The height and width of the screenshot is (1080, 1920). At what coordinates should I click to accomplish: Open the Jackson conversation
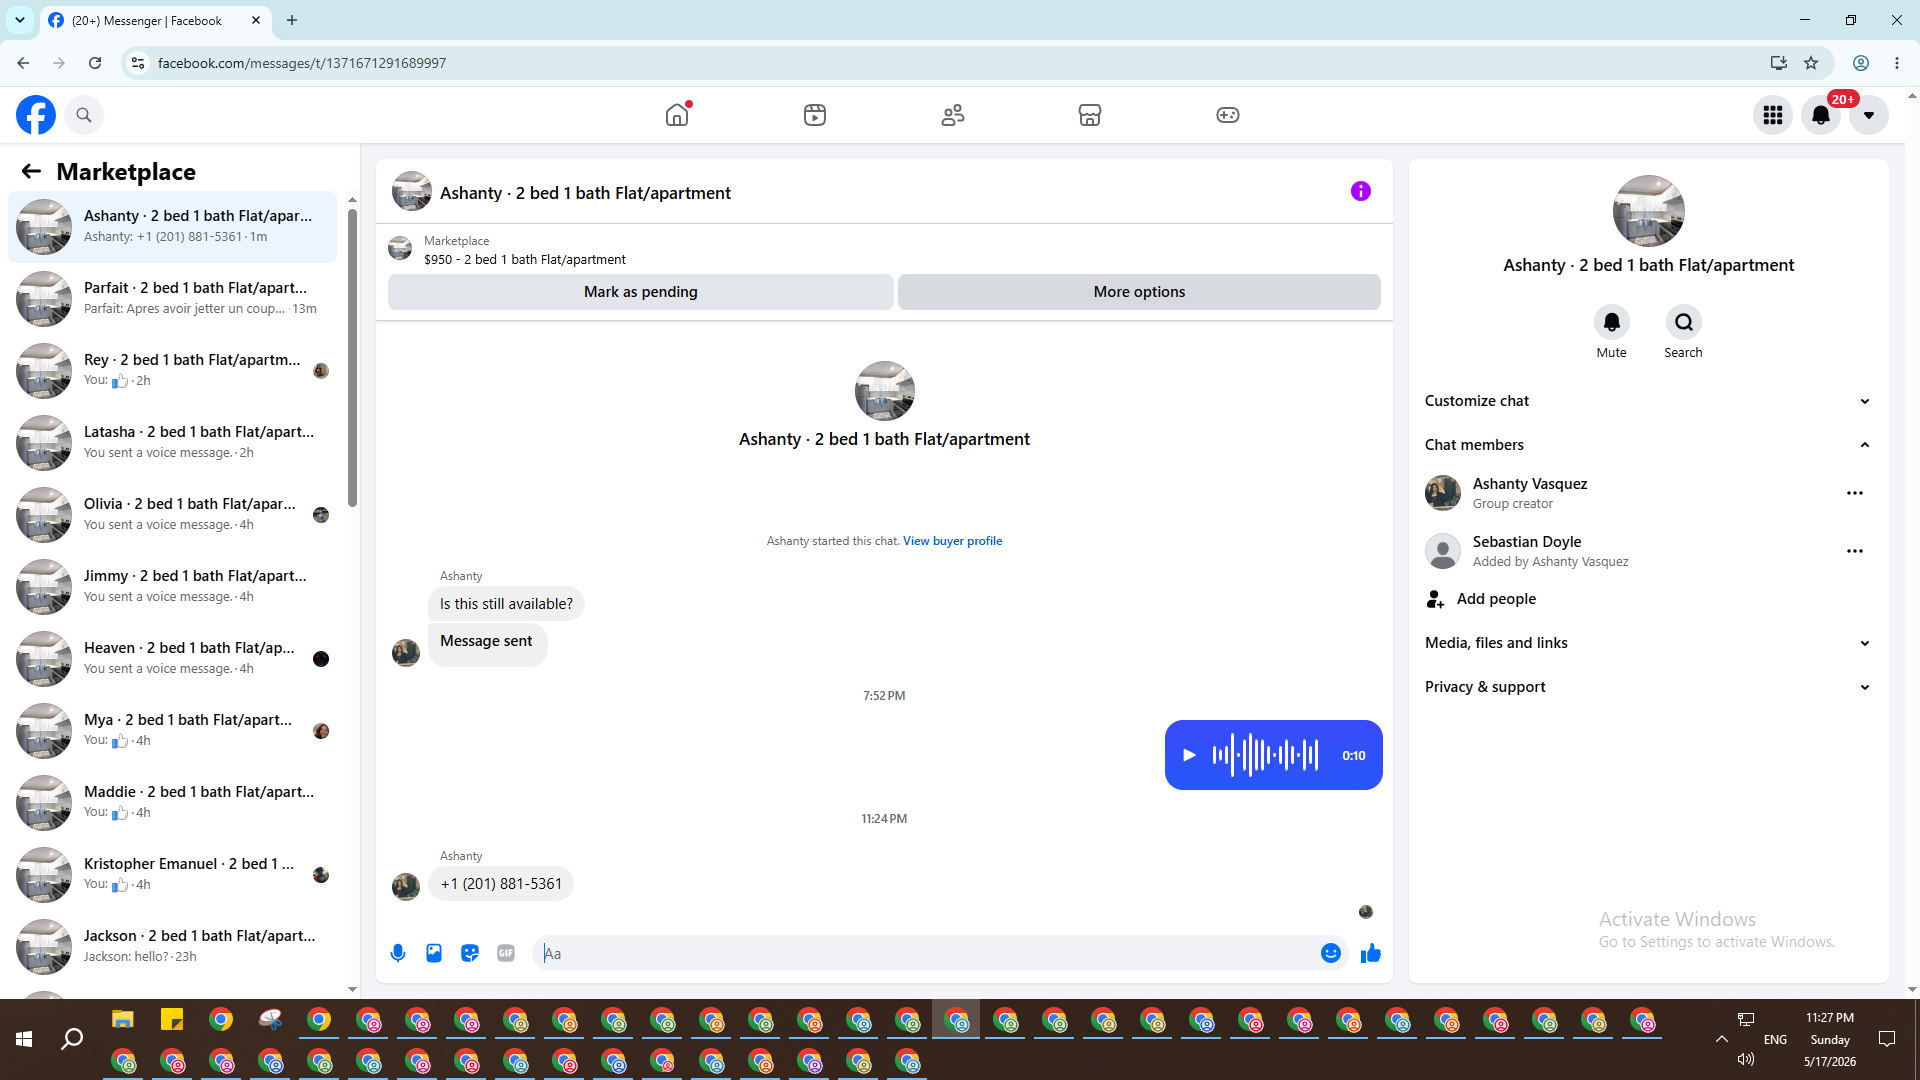[172, 947]
